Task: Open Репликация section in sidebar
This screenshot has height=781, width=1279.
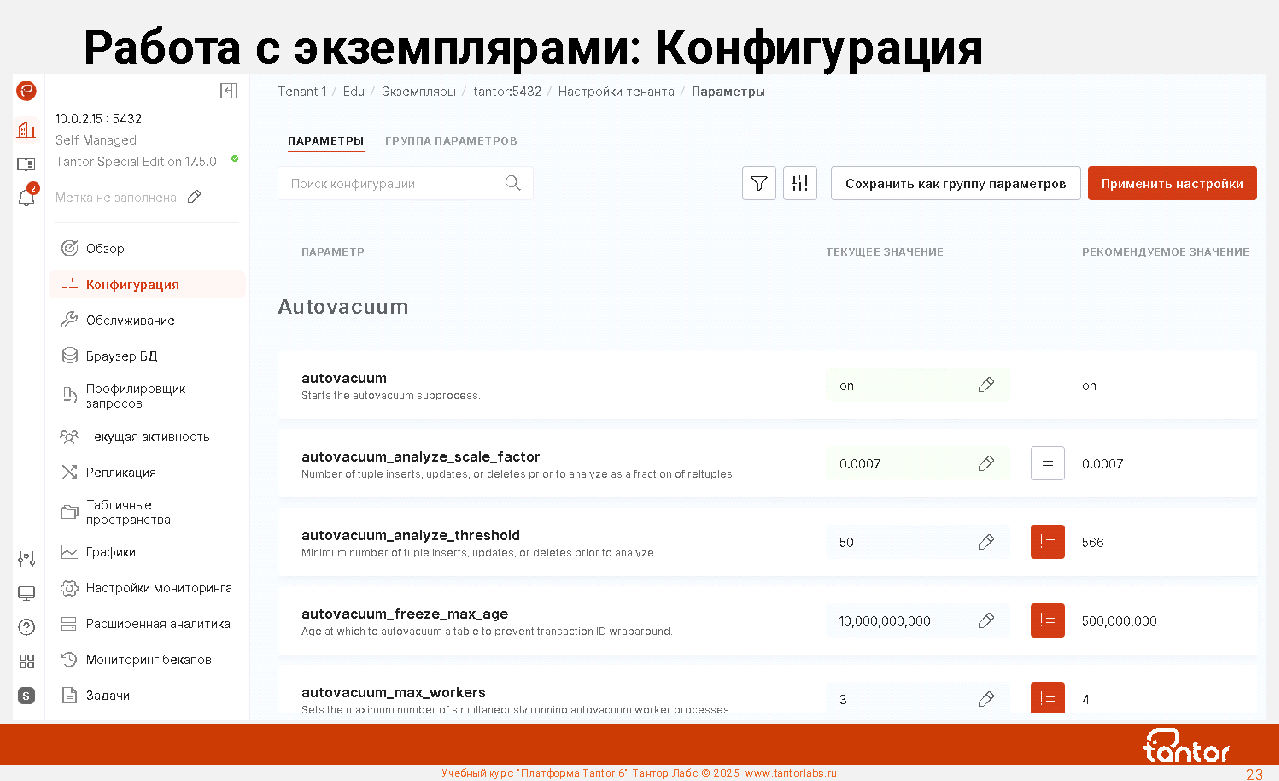Action: (120, 472)
